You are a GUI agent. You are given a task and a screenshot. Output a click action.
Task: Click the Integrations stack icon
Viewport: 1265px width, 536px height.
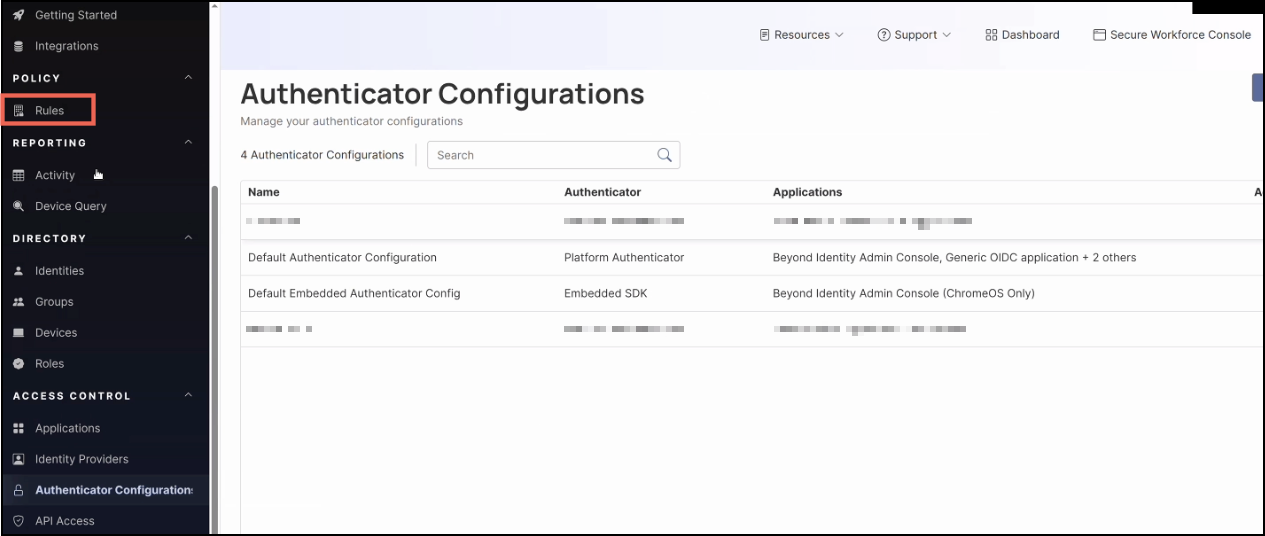18,46
